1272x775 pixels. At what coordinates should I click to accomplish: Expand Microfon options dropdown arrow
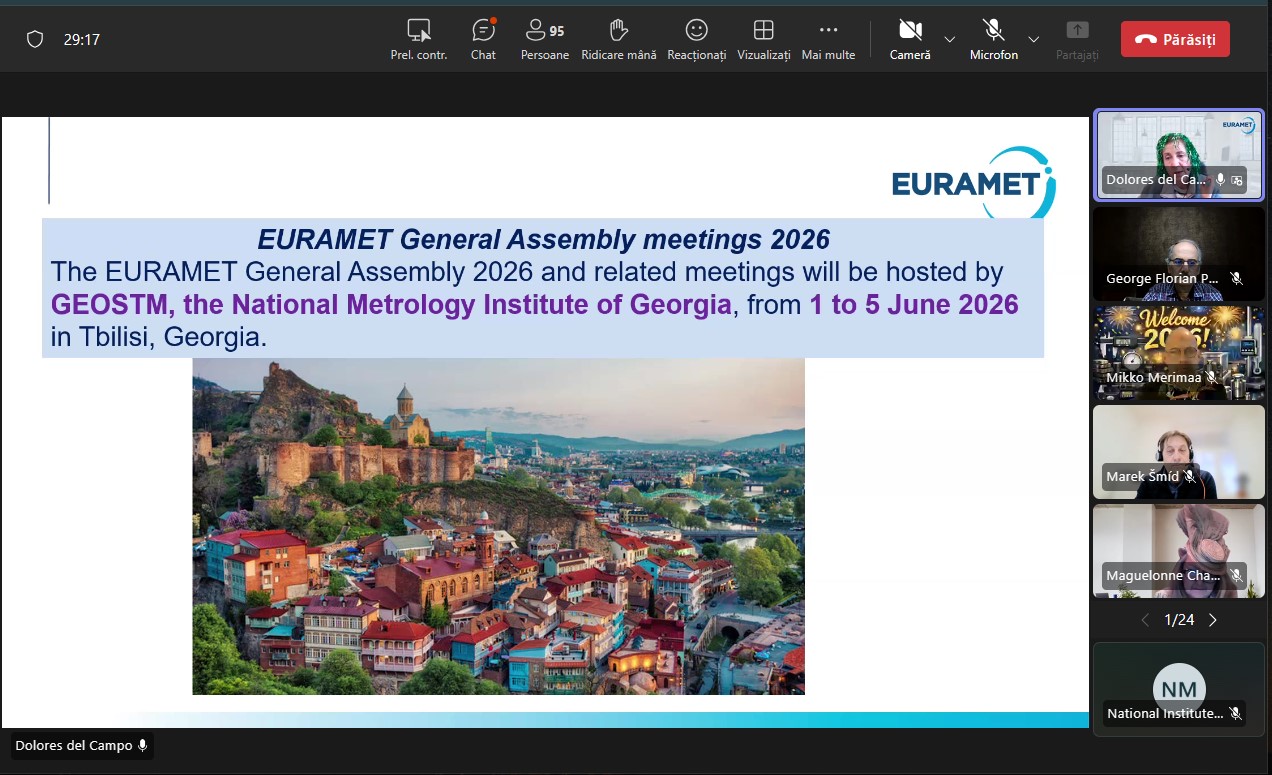(x=1034, y=40)
